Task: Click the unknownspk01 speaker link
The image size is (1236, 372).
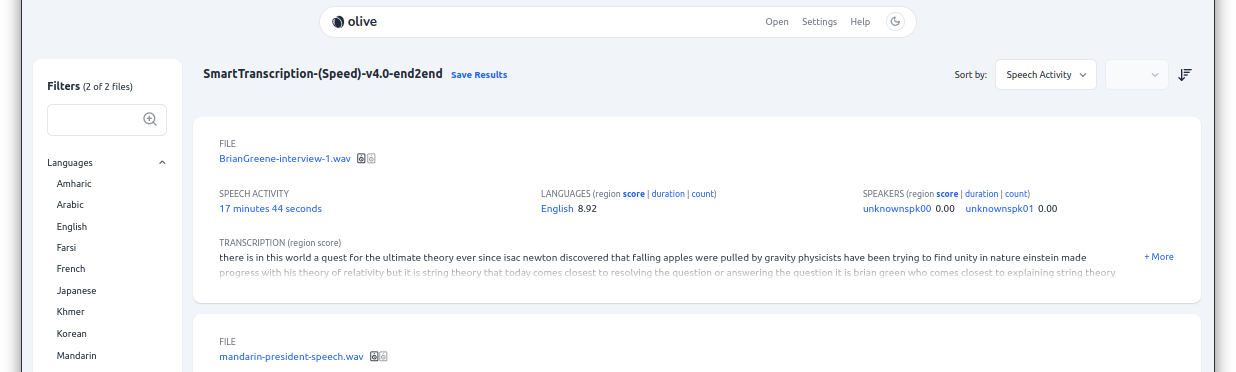Action: [x=999, y=209]
